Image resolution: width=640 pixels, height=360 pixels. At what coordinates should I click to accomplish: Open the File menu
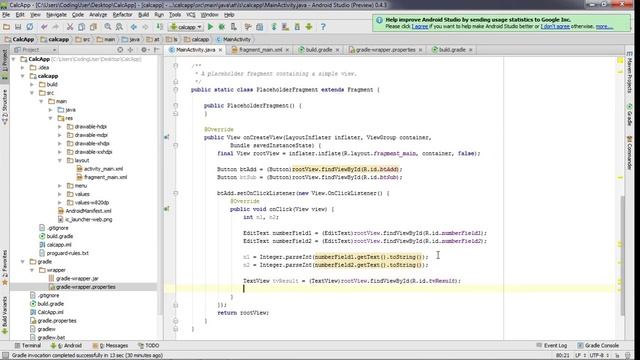pyautogui.click(x=6, y=15)
